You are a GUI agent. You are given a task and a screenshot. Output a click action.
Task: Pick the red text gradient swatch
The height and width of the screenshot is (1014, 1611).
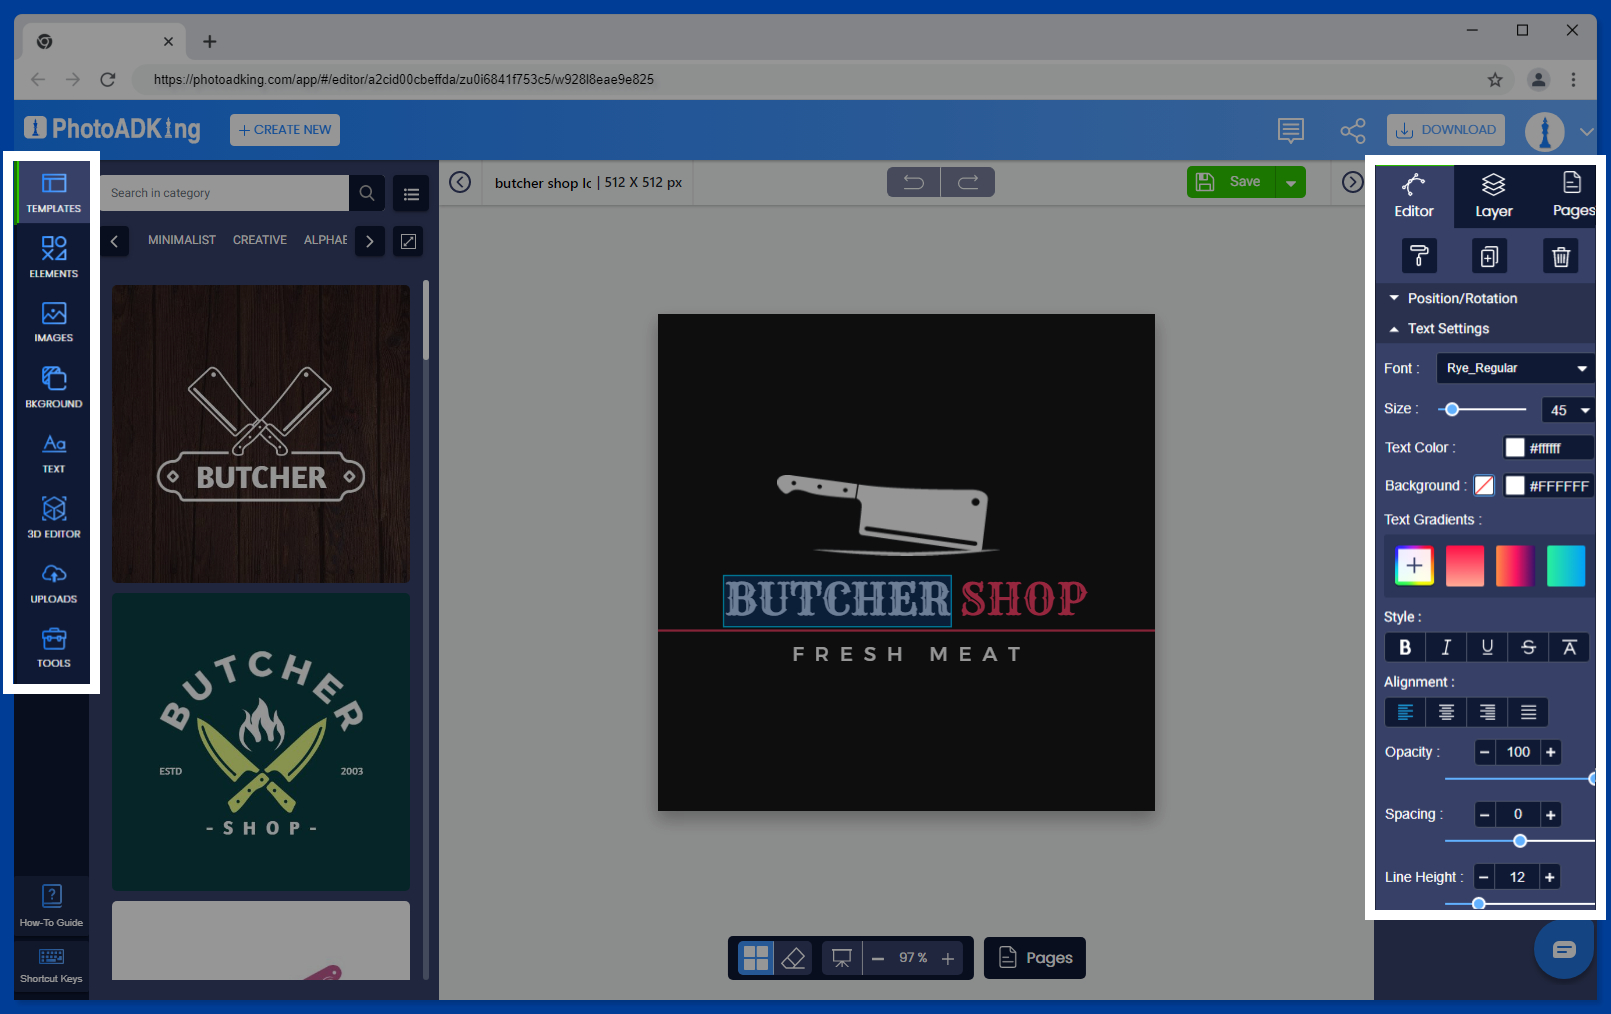click(1464, 565)
